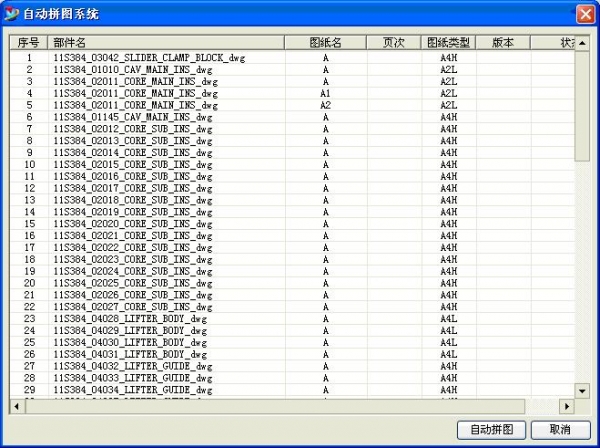This screenshot has height=448, width=600.
Task: Click the 版本 column header
Action: tap(504, 44)
